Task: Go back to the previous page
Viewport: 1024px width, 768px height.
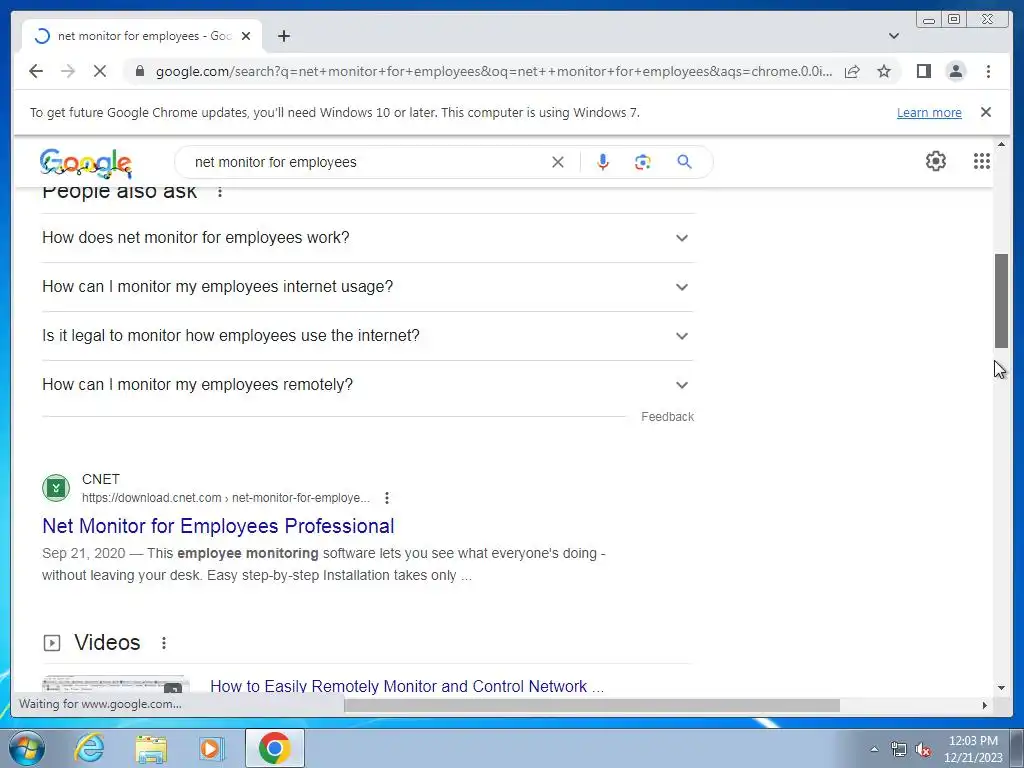Action: click(36, 71)
